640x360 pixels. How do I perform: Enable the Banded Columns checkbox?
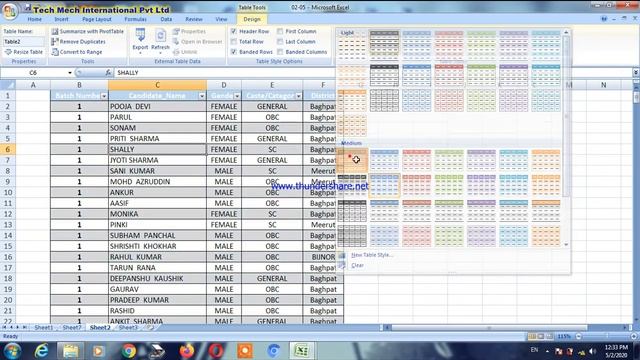[280, 52]
